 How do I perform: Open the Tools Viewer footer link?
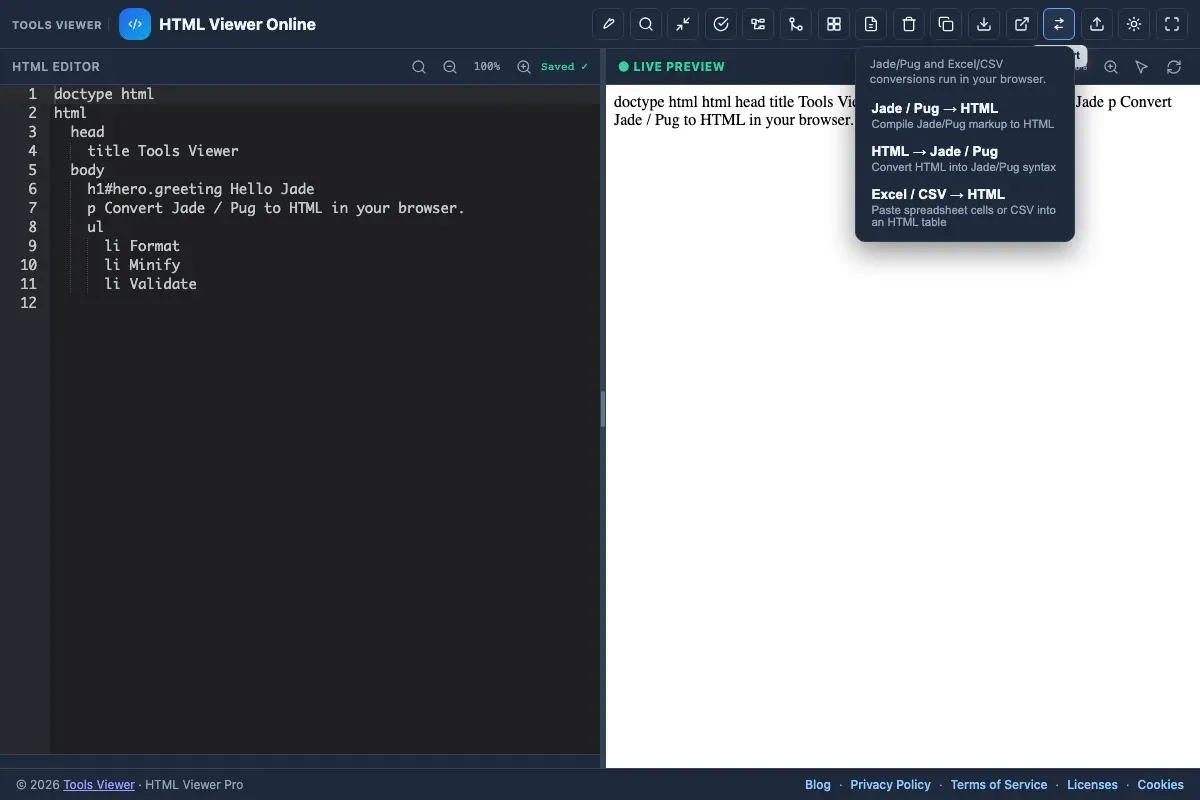[x=99, y=785]
